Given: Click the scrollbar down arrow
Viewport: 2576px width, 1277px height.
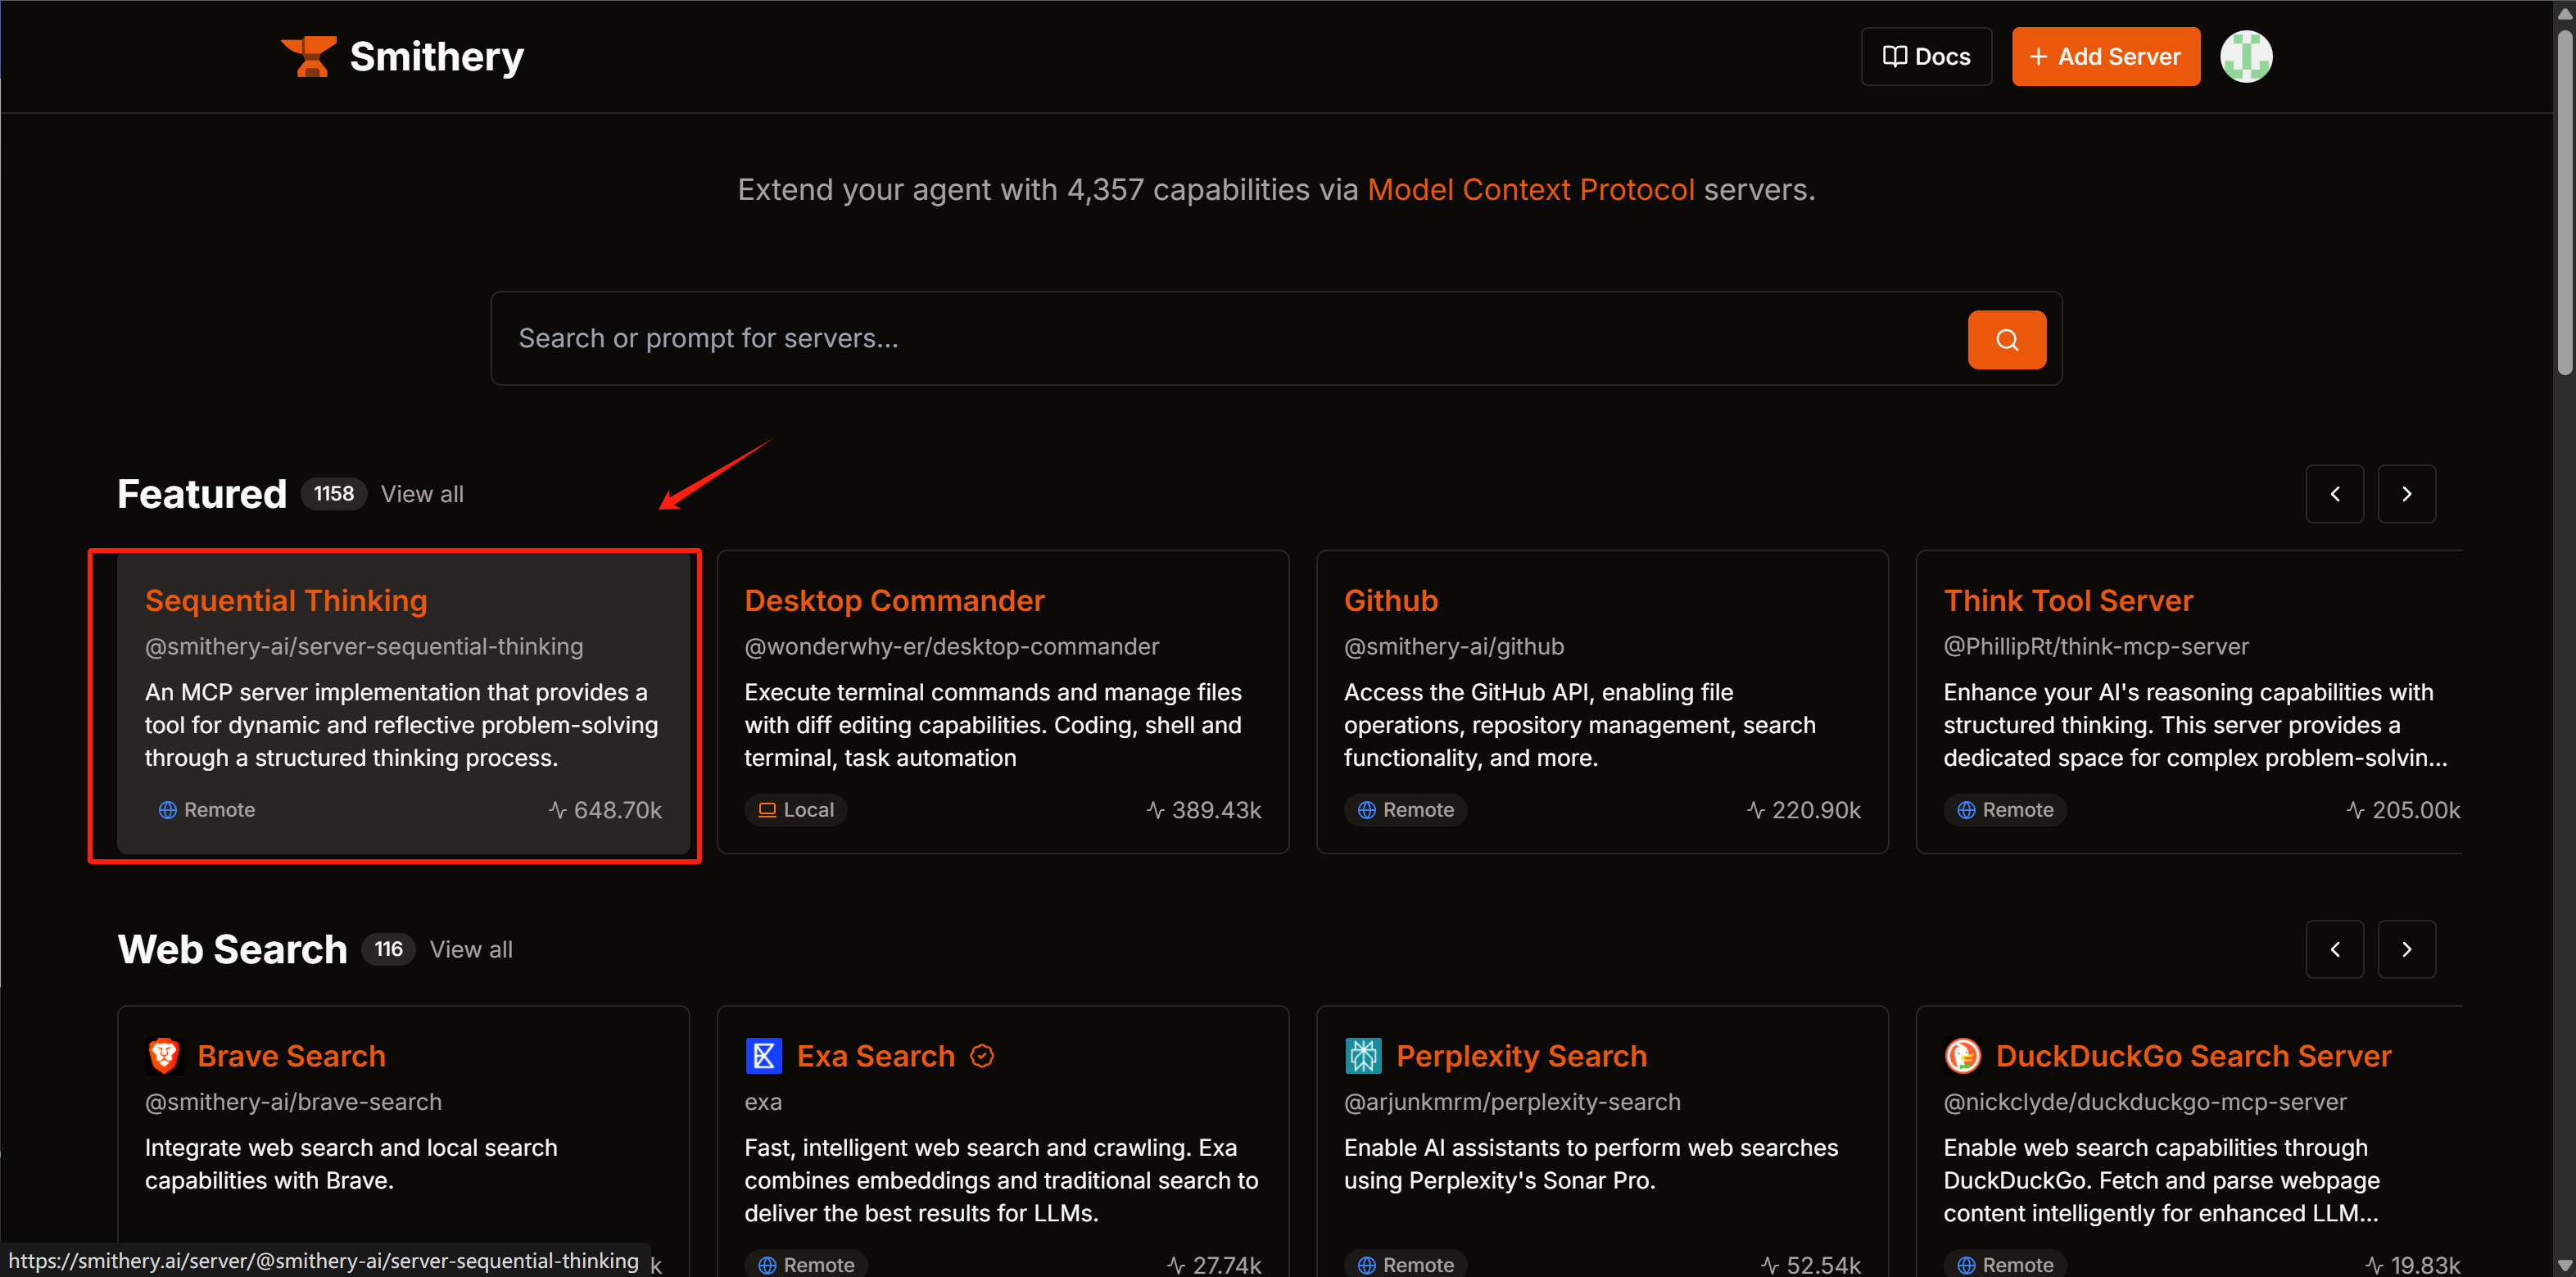Looking at the screenshot, I should click(2565, 1266).
